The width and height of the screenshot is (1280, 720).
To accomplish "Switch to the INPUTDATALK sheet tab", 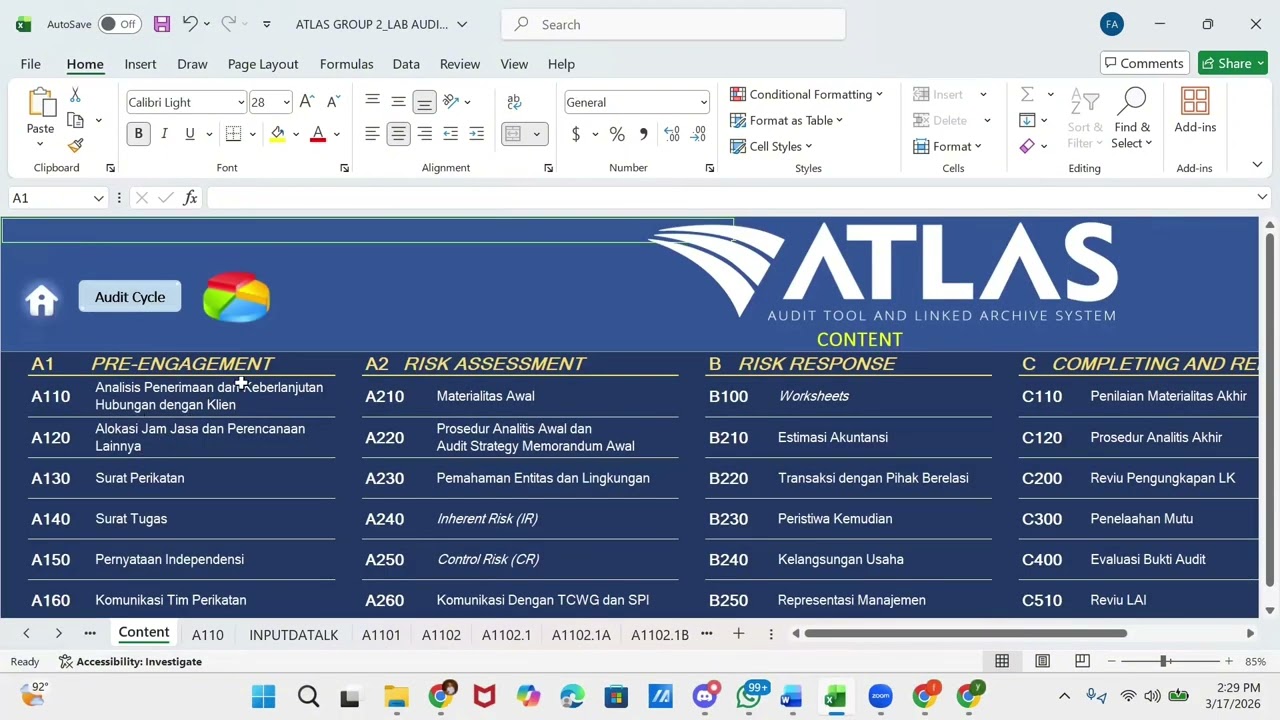I will pyautogui.click(x=293, y=635).
